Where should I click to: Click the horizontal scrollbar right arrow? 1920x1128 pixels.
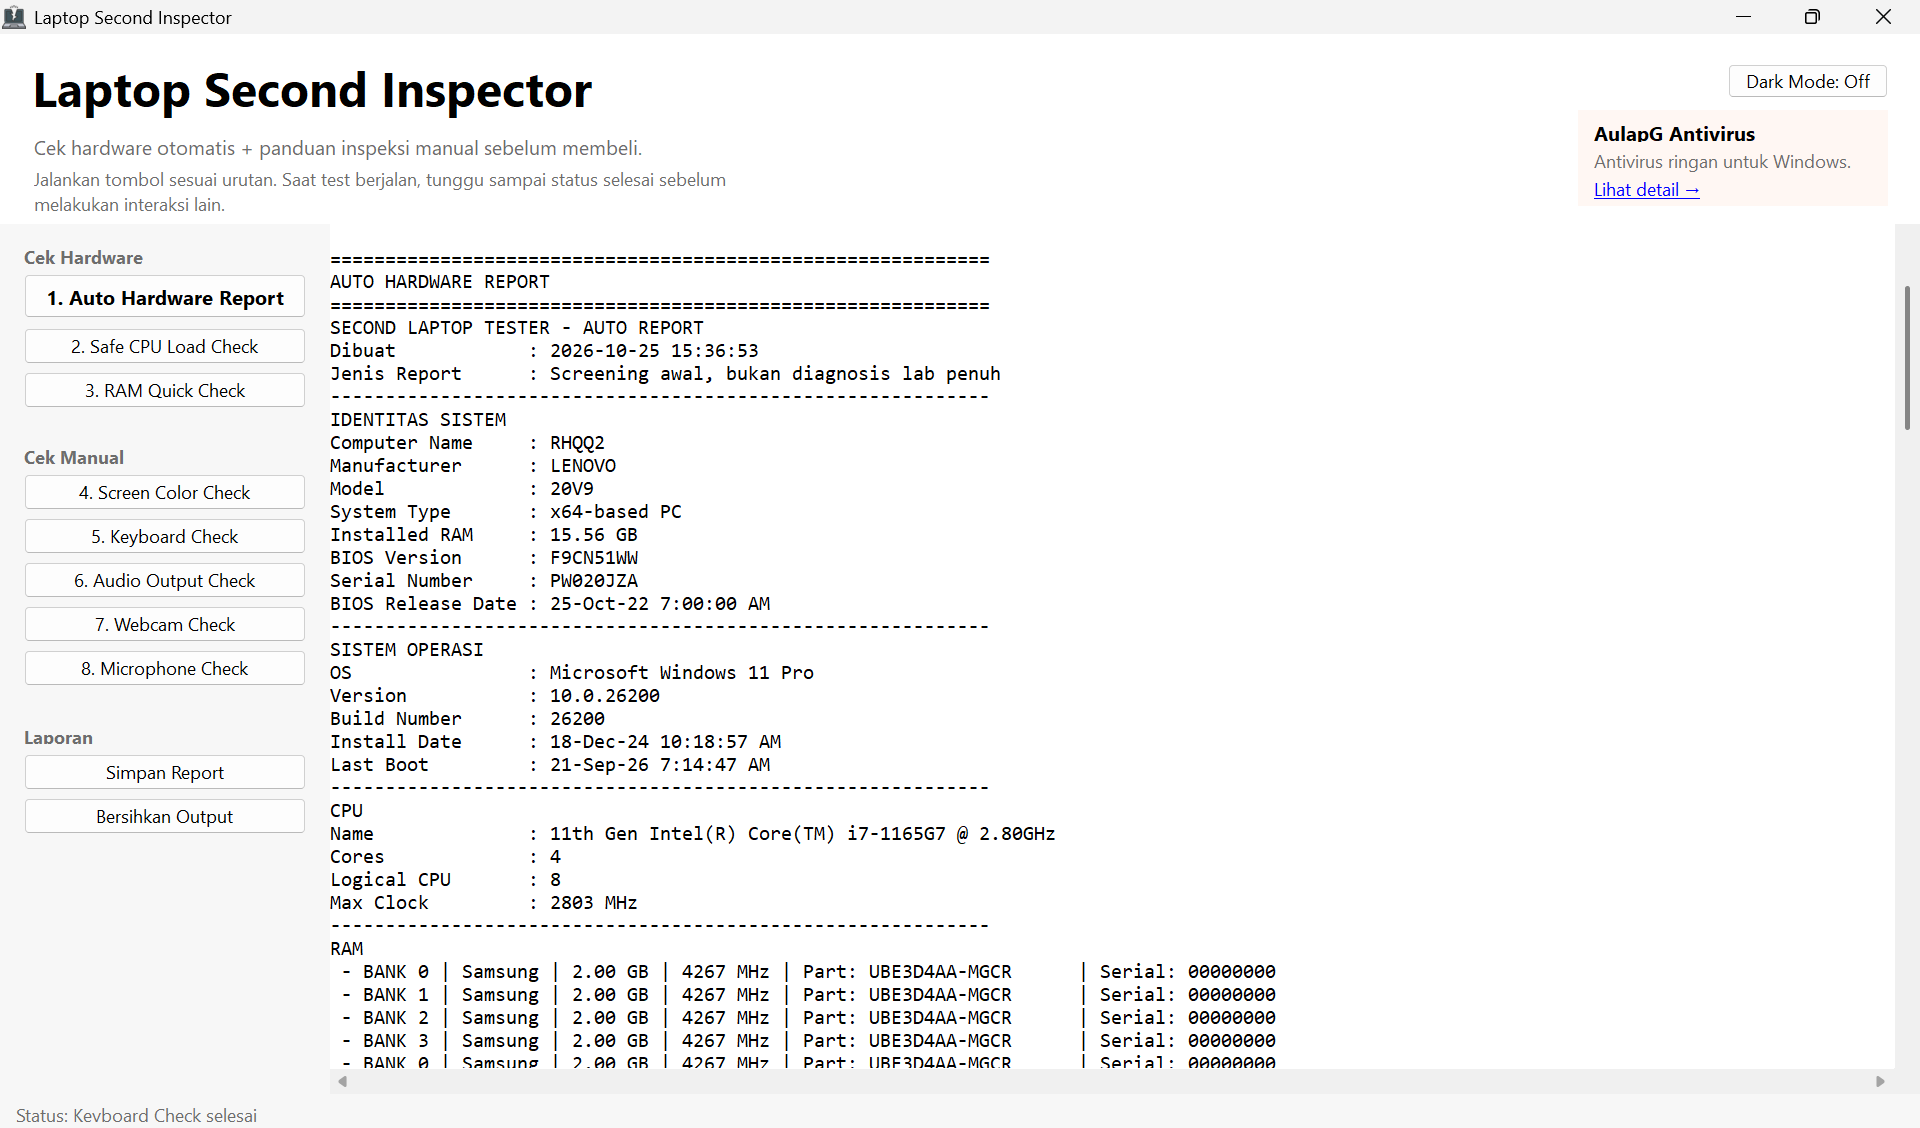point(1880,1081)
